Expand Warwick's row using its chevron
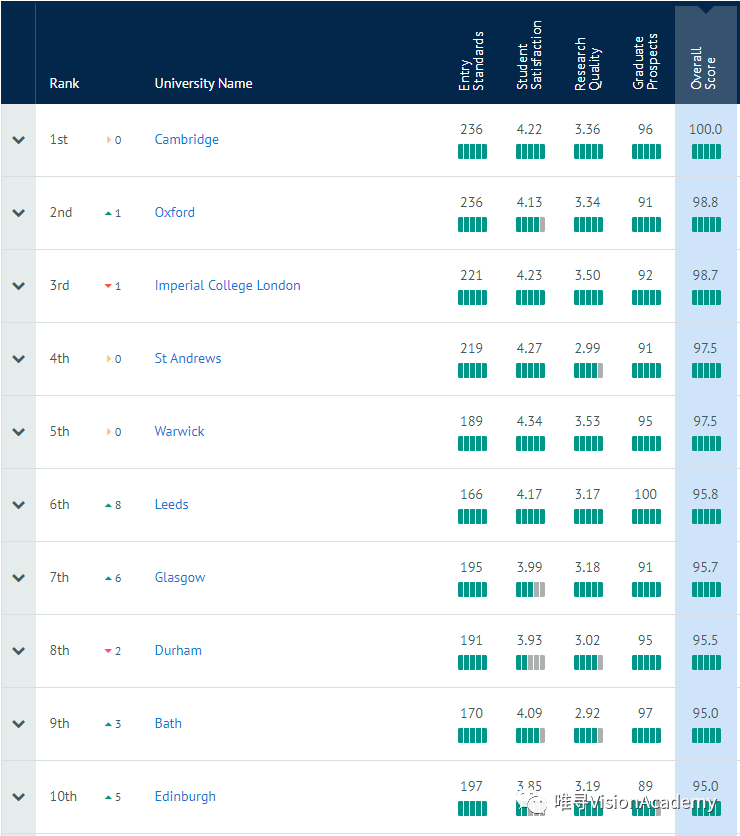This screenshot has width=740, height=836. (x=18, y=431)
